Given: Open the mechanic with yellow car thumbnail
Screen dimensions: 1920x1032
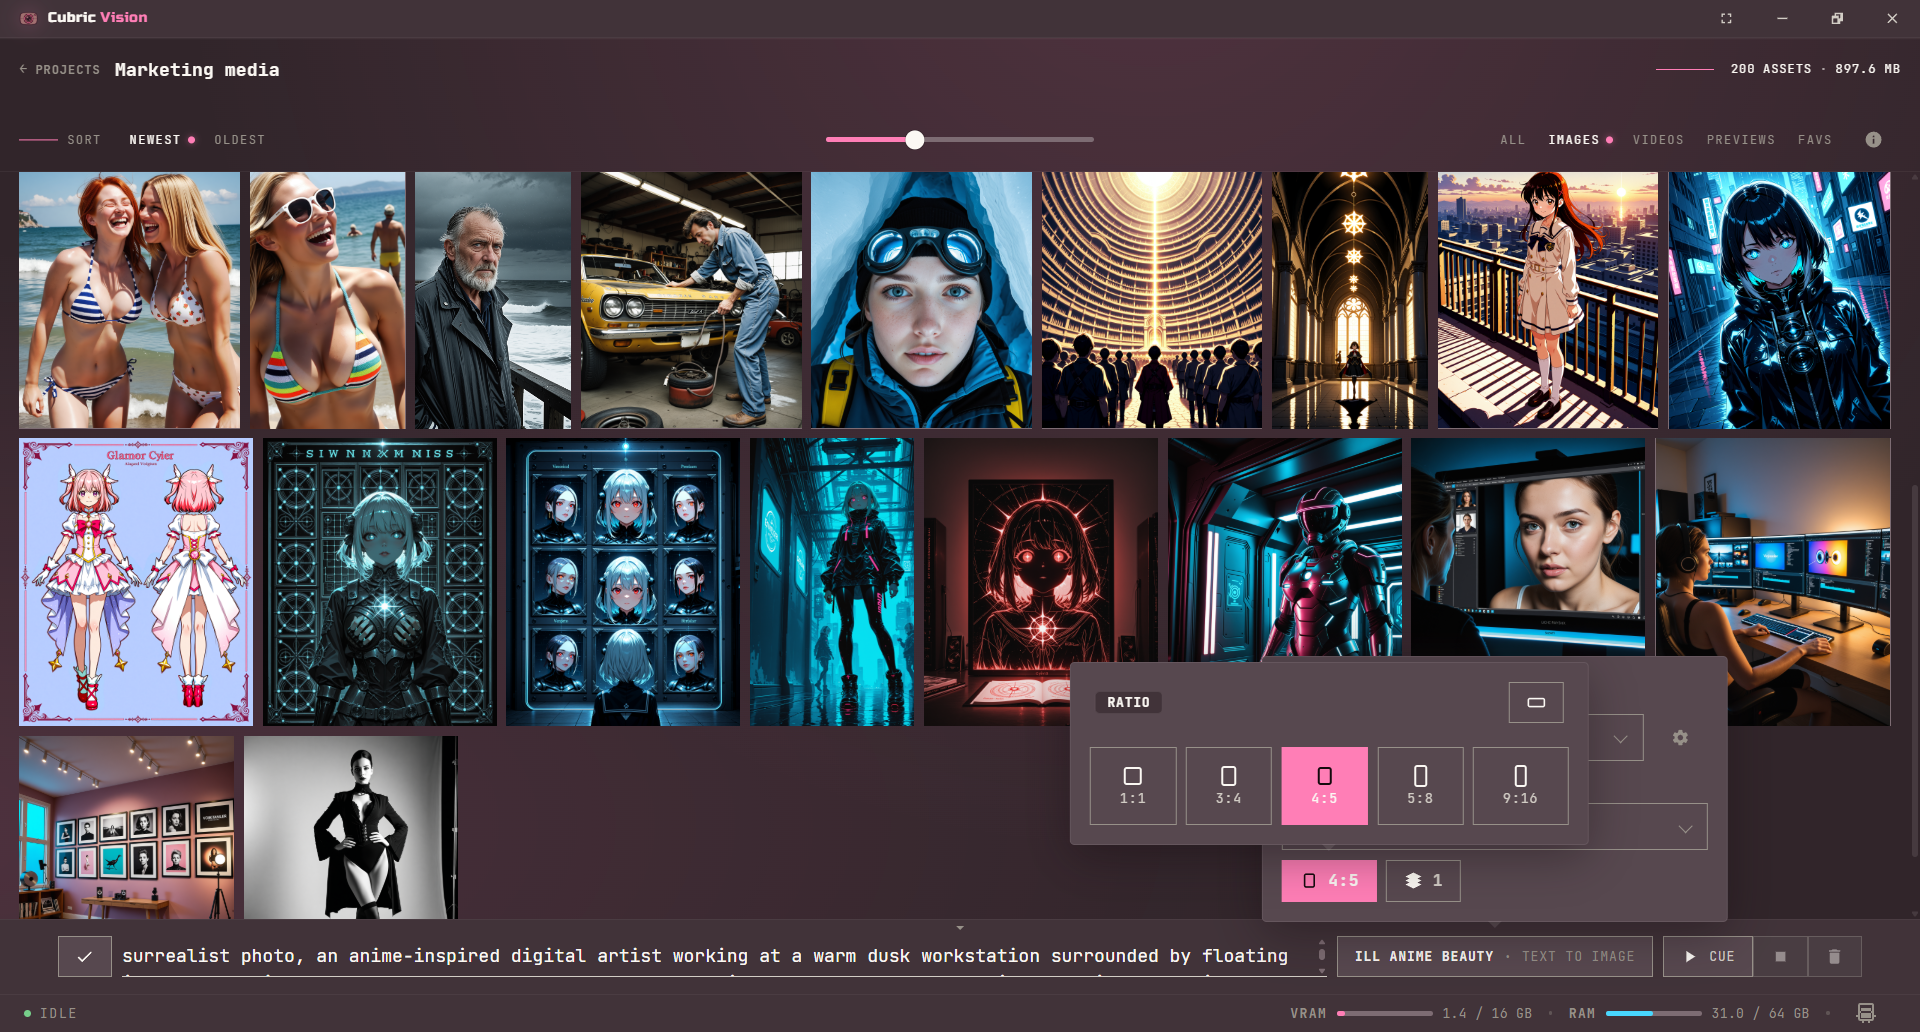Looking at the screenshot, I should pos(691,300).
